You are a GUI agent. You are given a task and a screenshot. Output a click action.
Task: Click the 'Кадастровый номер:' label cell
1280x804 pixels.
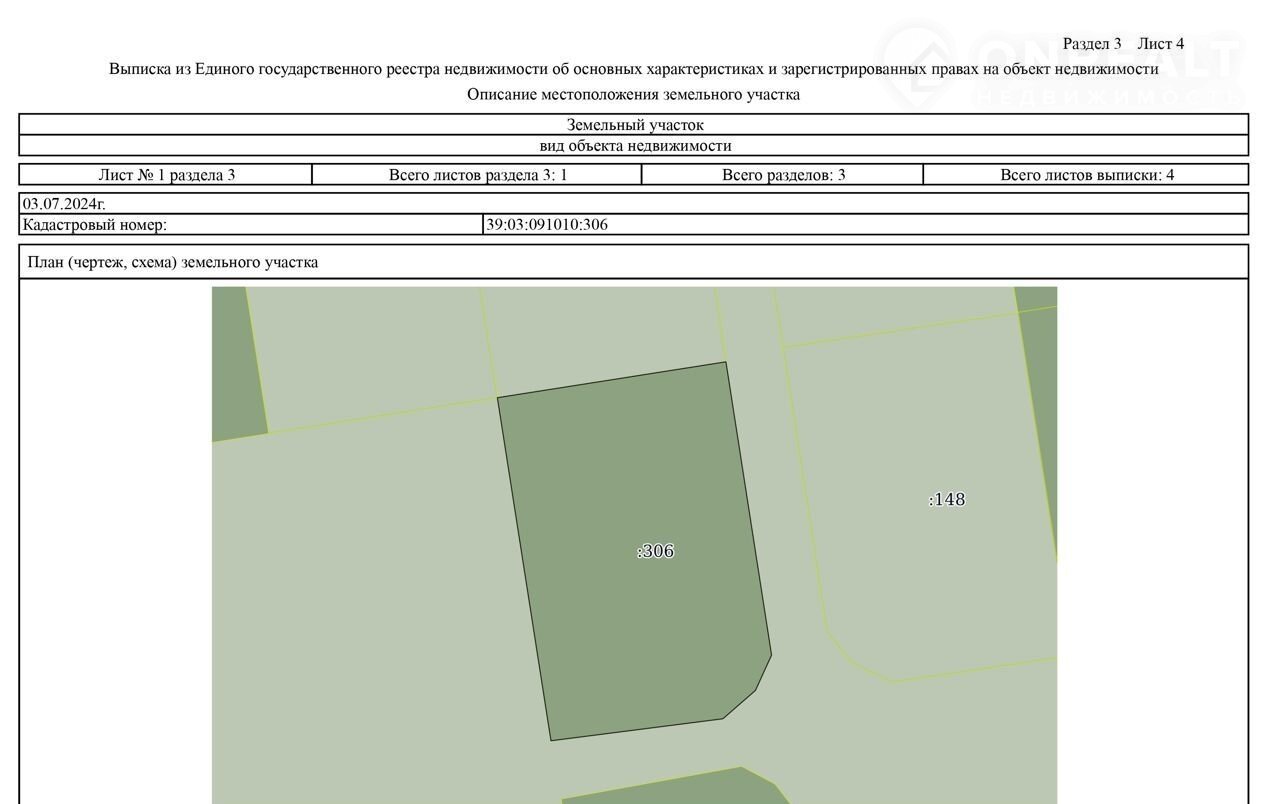tap(95, 225)
